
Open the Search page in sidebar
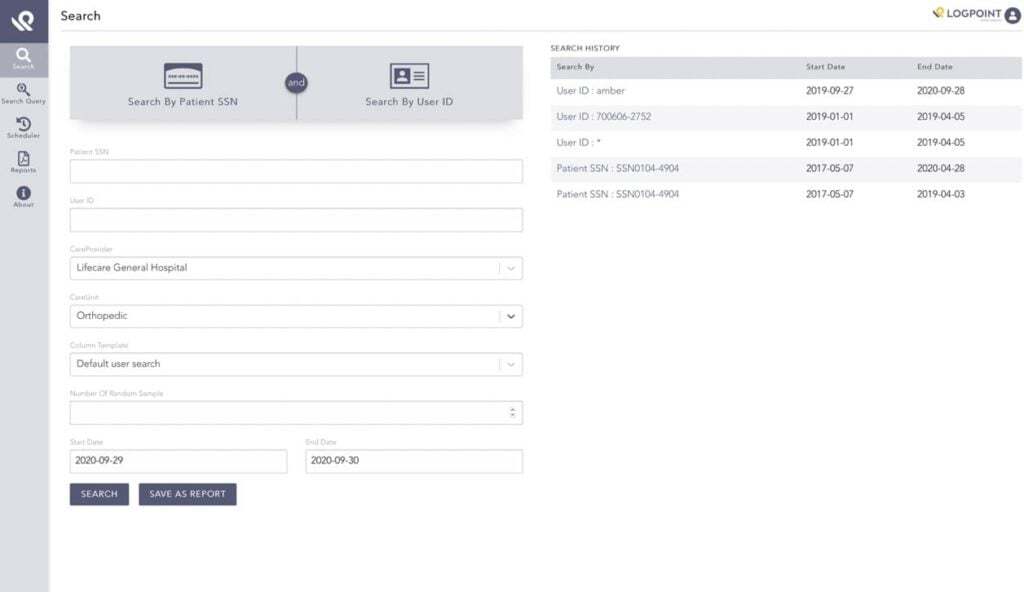(x=23, y=57)
